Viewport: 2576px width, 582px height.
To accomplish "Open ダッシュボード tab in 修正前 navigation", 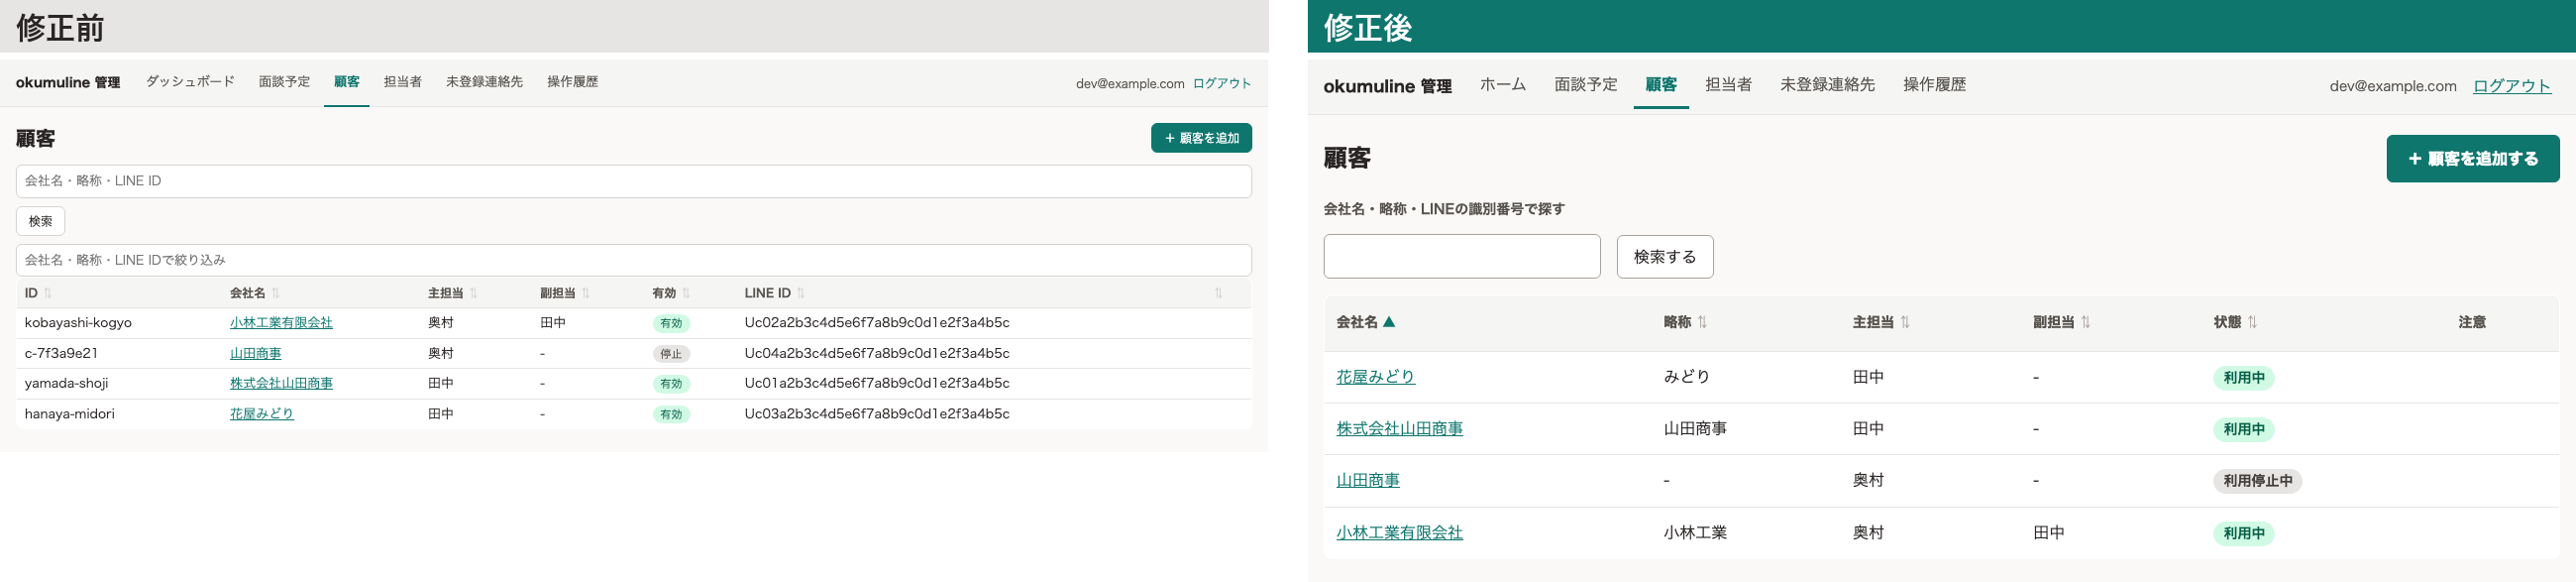I will click(x=190, y=82).
